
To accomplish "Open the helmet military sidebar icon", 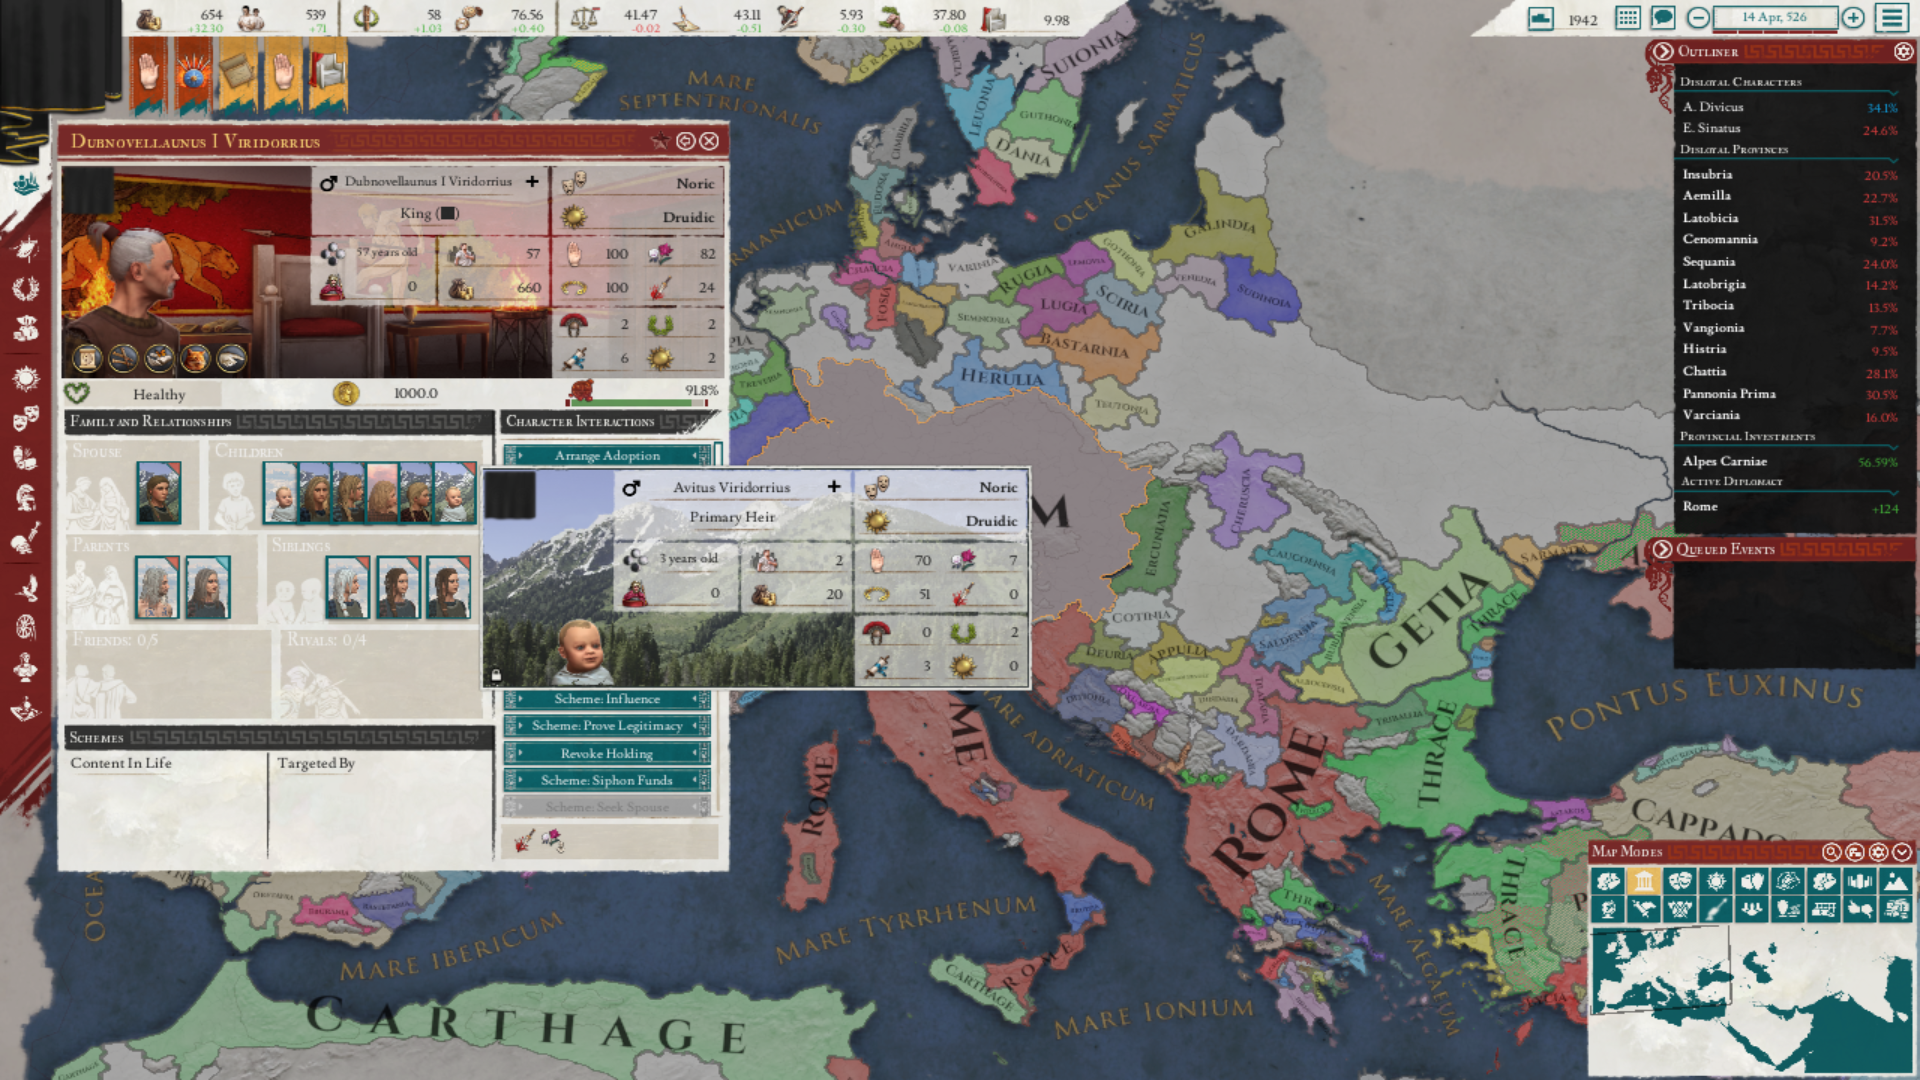I will coord(26,497).
